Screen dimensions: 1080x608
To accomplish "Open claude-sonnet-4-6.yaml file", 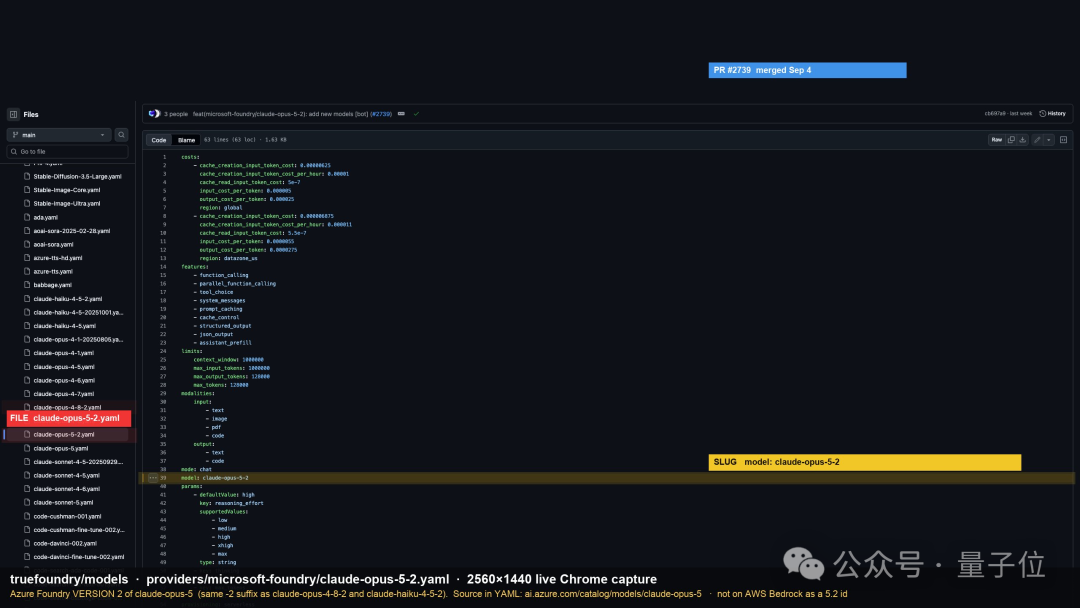I will coord(66,489).
